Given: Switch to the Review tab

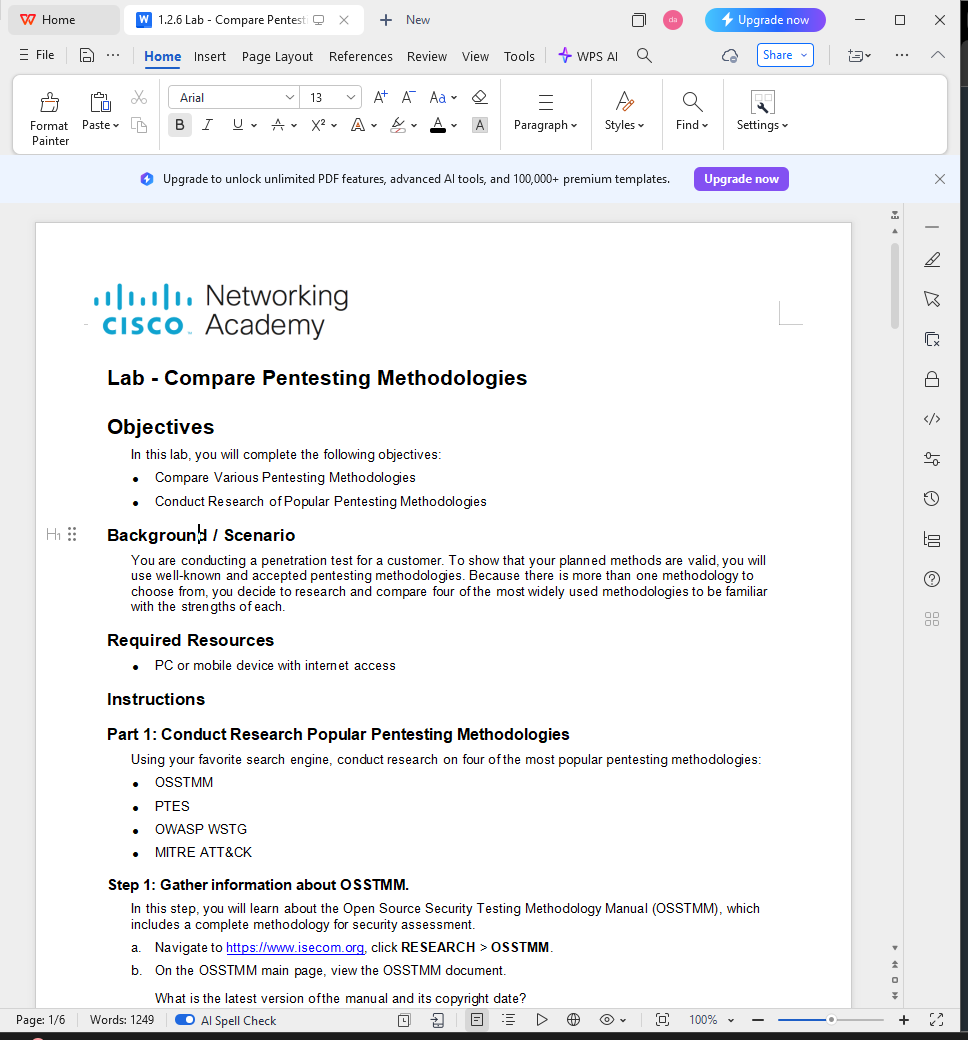Looking at the screenshot, I should [427, 56].
